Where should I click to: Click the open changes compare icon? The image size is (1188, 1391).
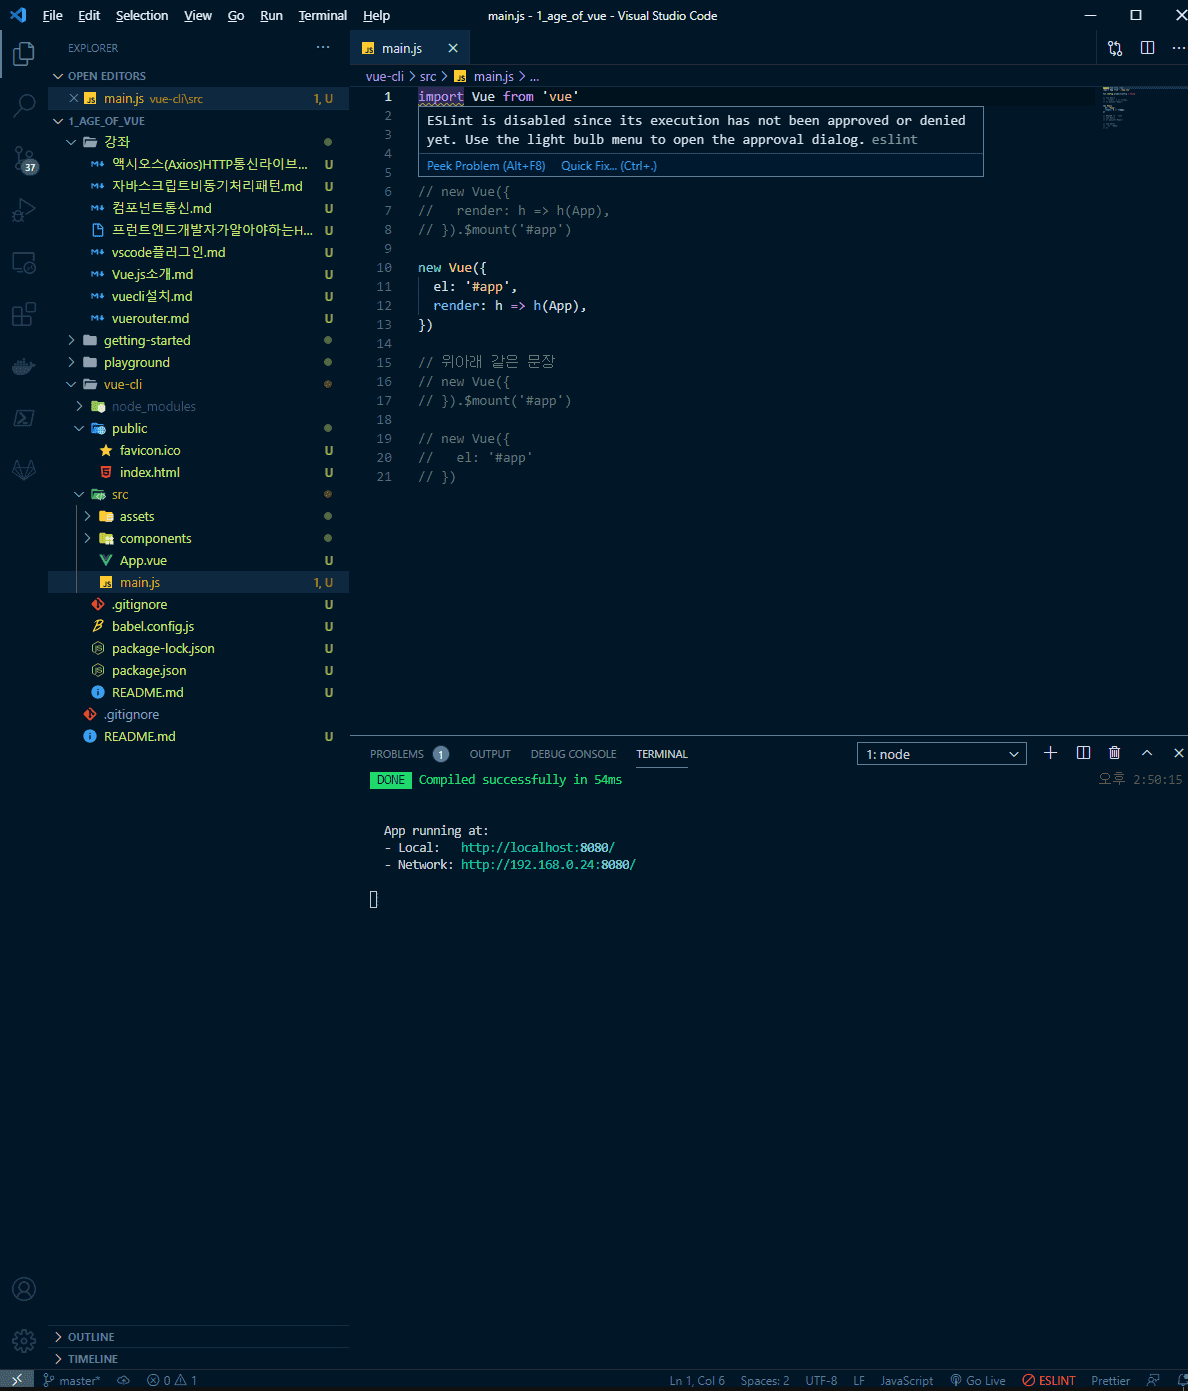[x=1115, y=48]
